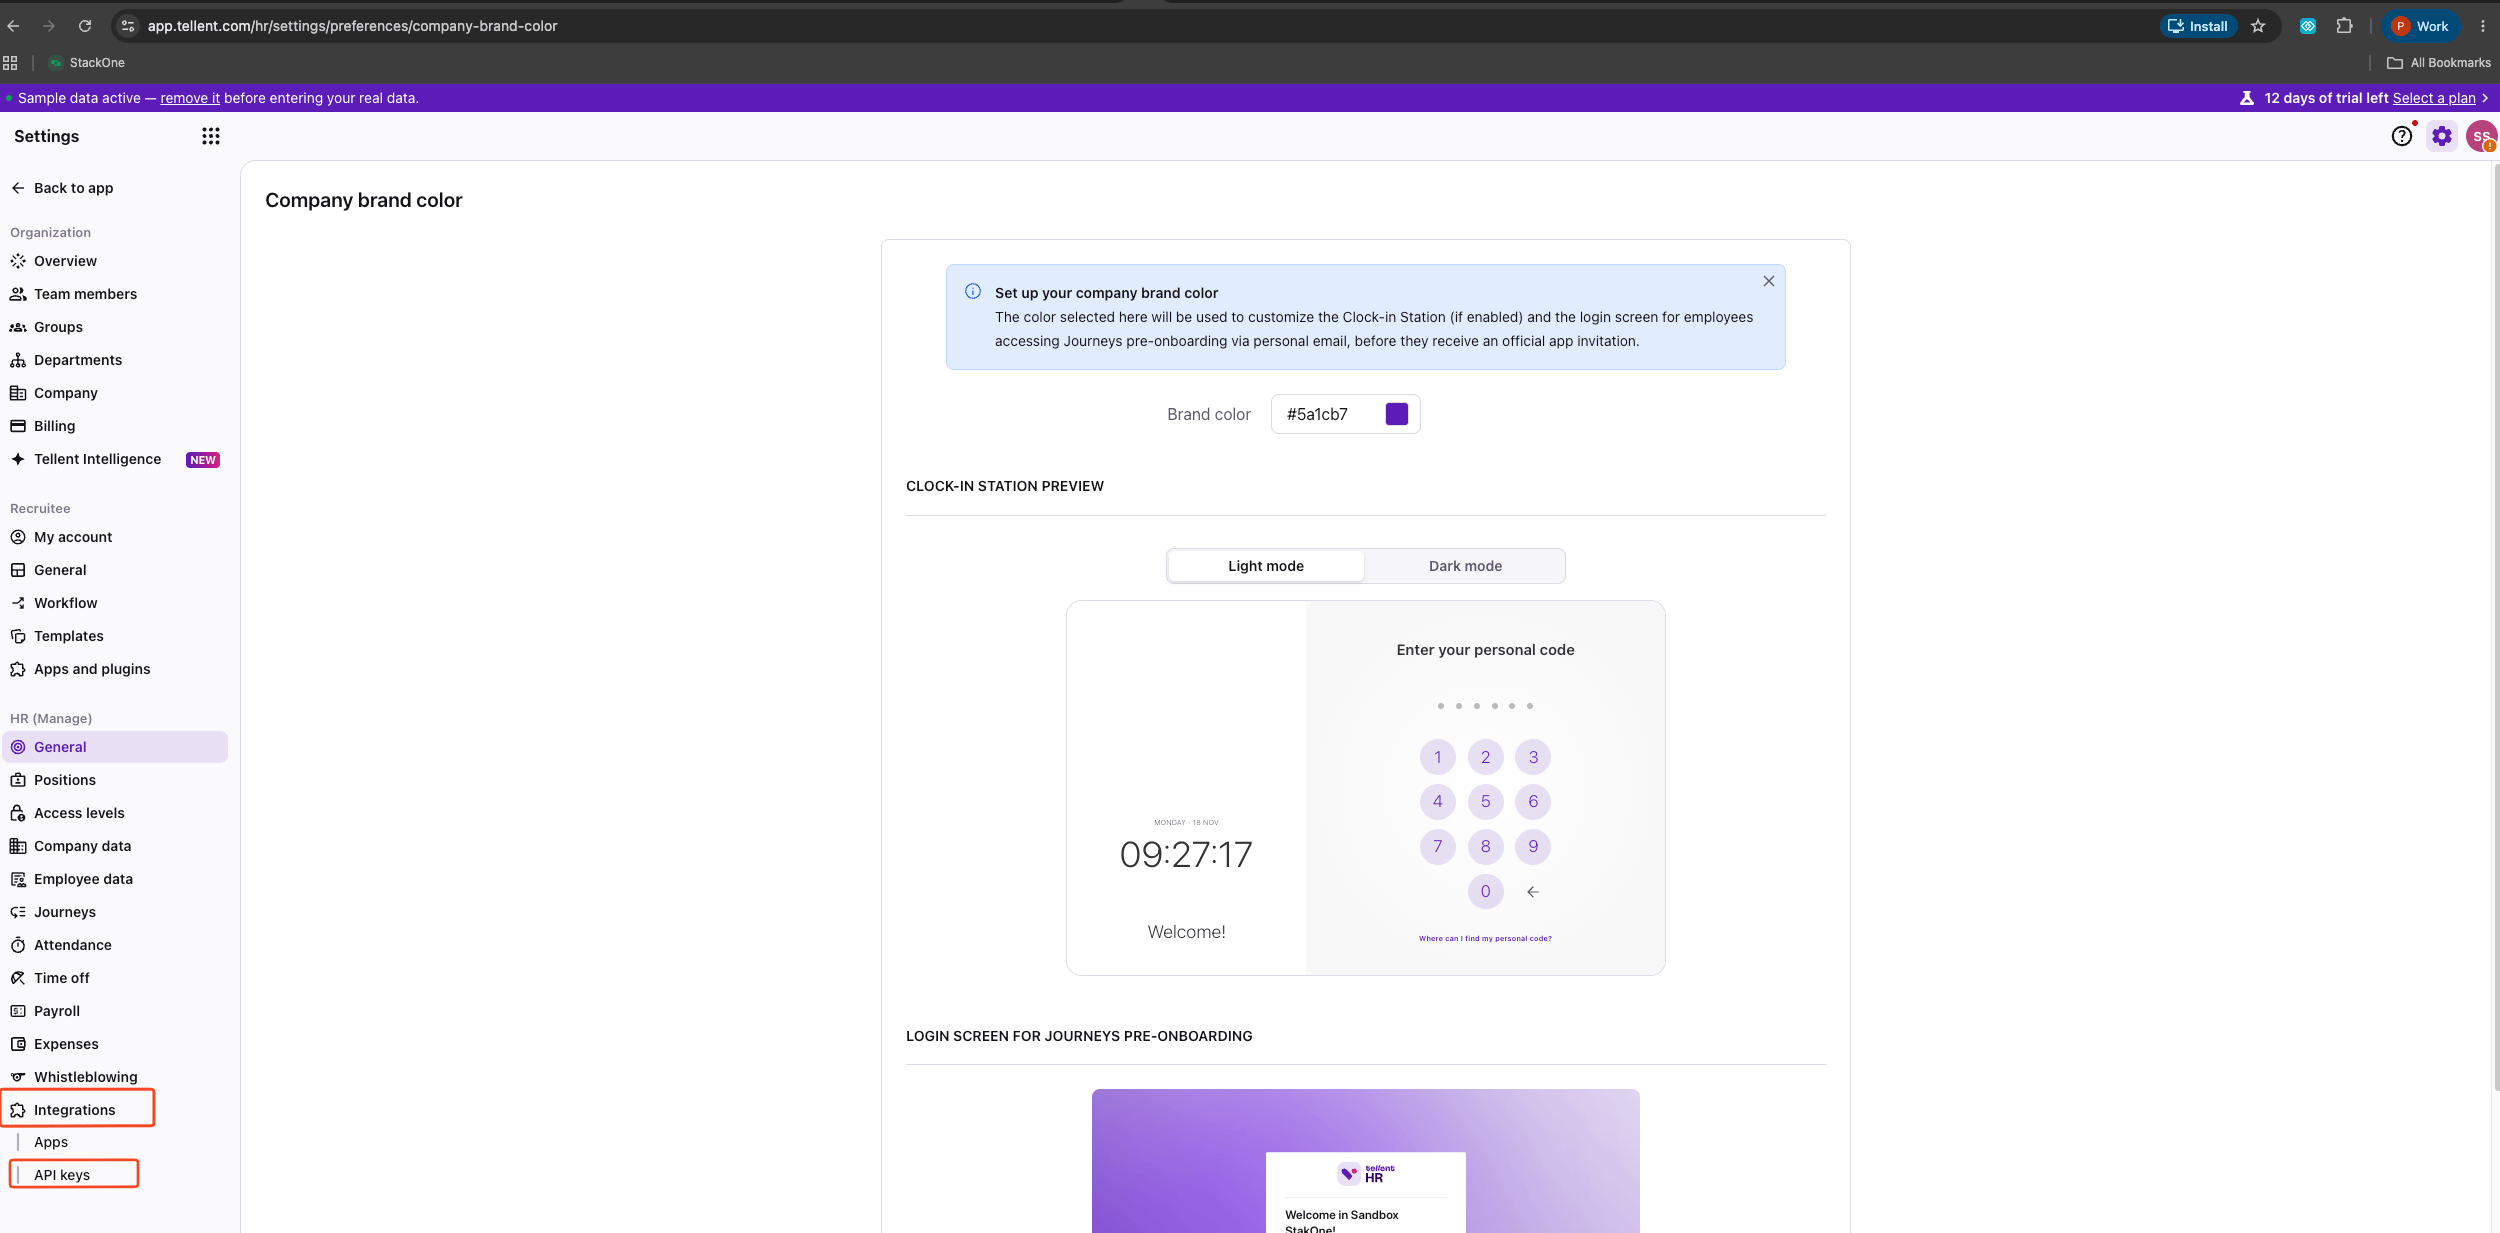Open Journeys settings

point(115,912)
